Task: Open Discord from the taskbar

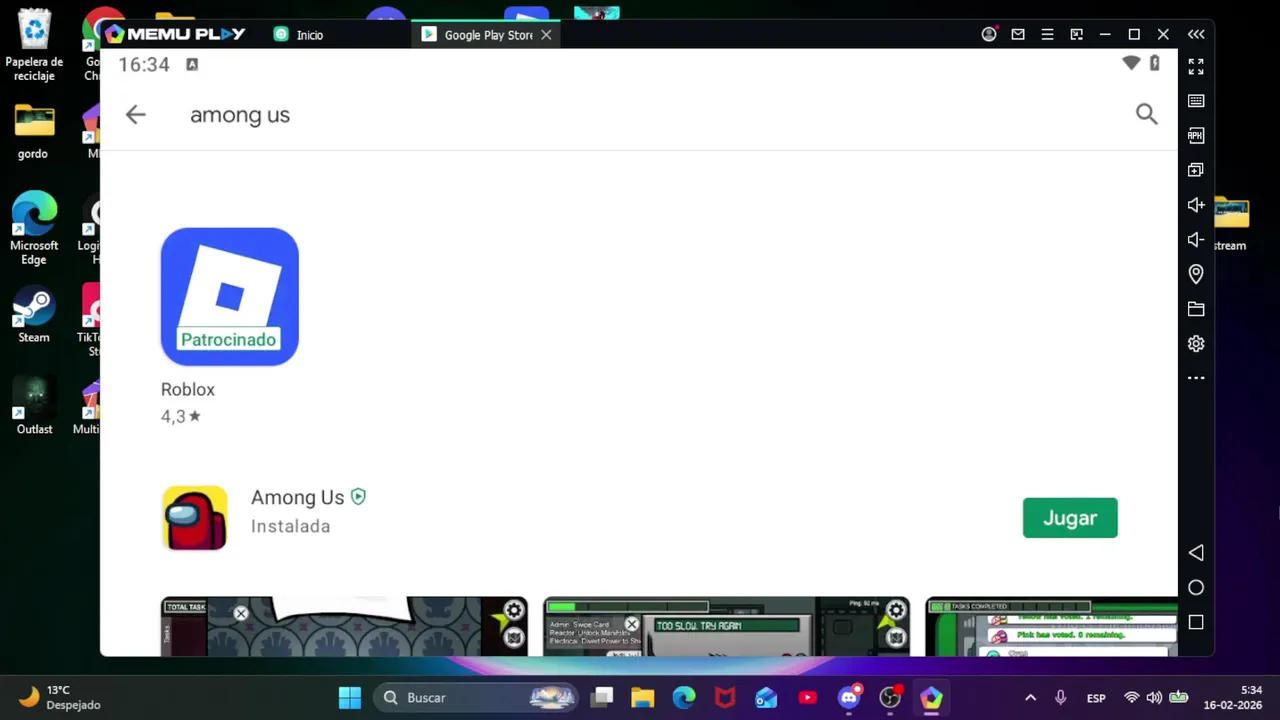Action: click(849, 698)
